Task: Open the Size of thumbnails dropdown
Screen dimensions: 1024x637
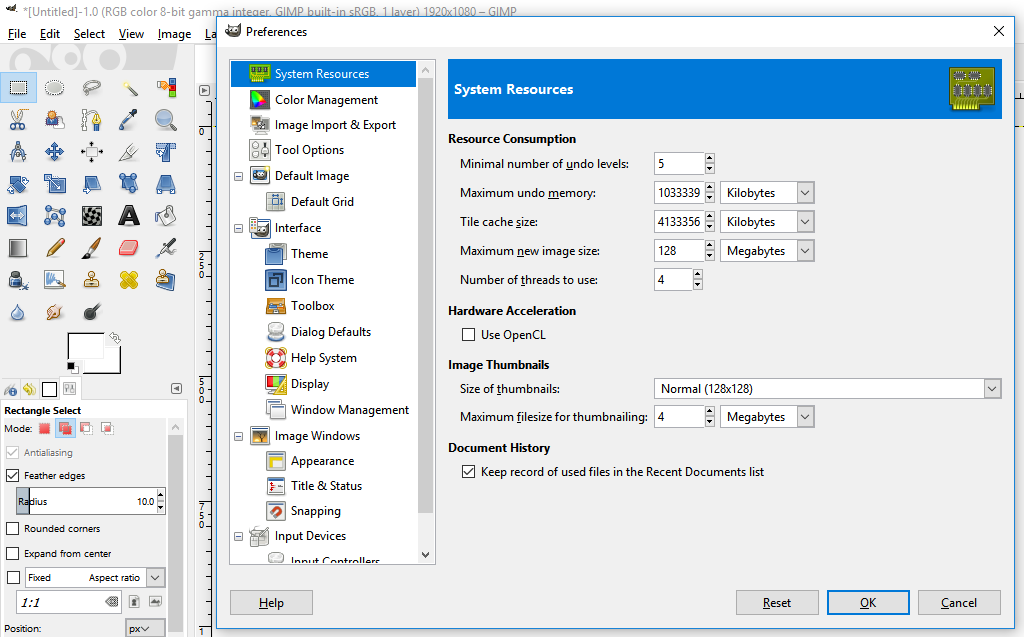Action: coord(827,389)
